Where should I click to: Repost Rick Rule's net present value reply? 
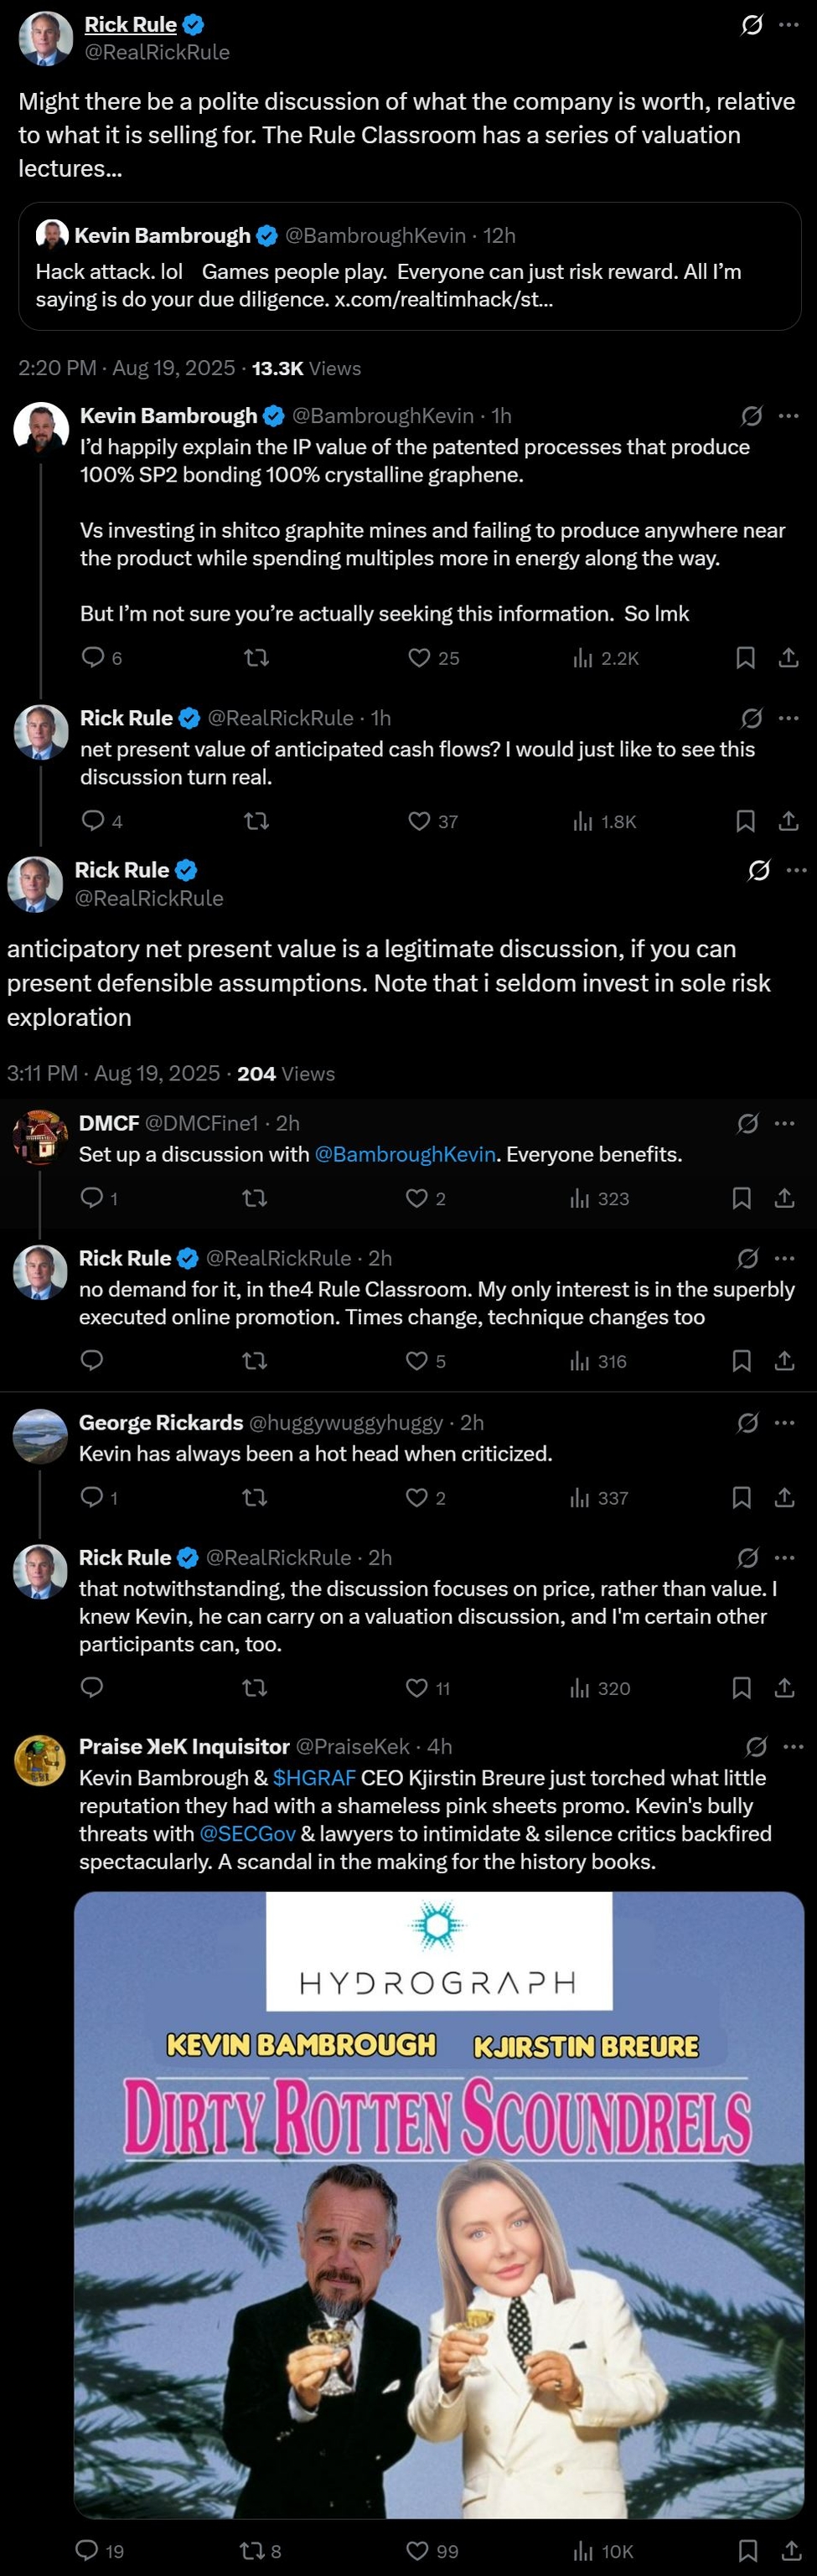[256, 821]
